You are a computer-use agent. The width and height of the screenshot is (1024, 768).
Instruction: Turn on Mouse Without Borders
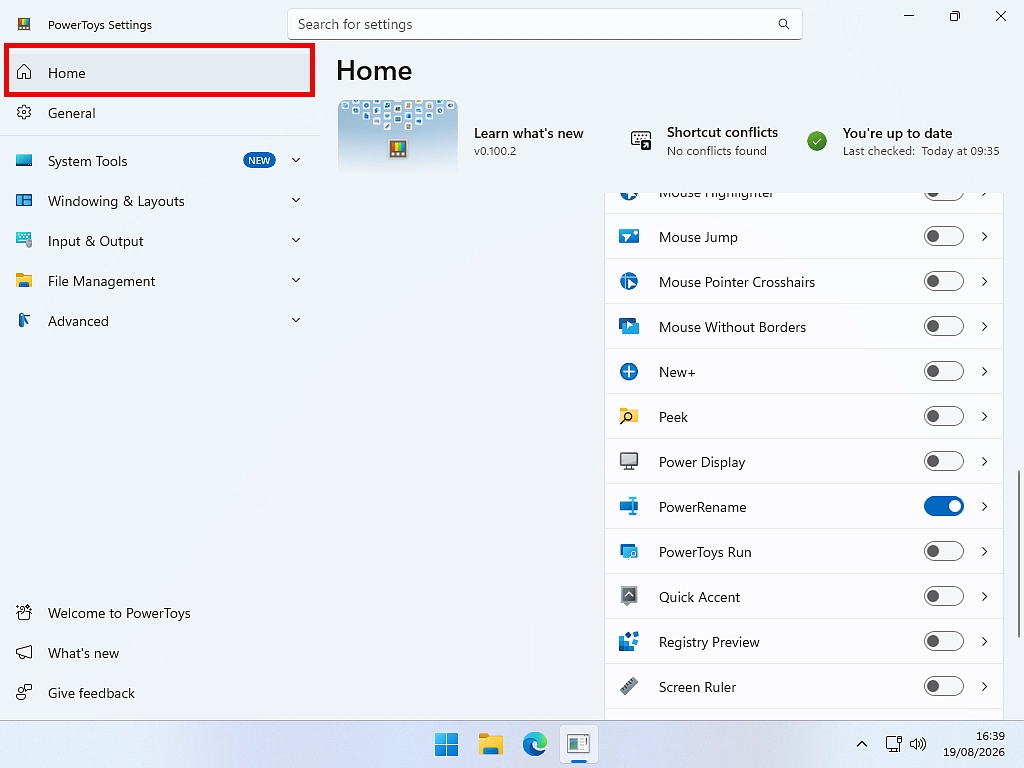944,327
